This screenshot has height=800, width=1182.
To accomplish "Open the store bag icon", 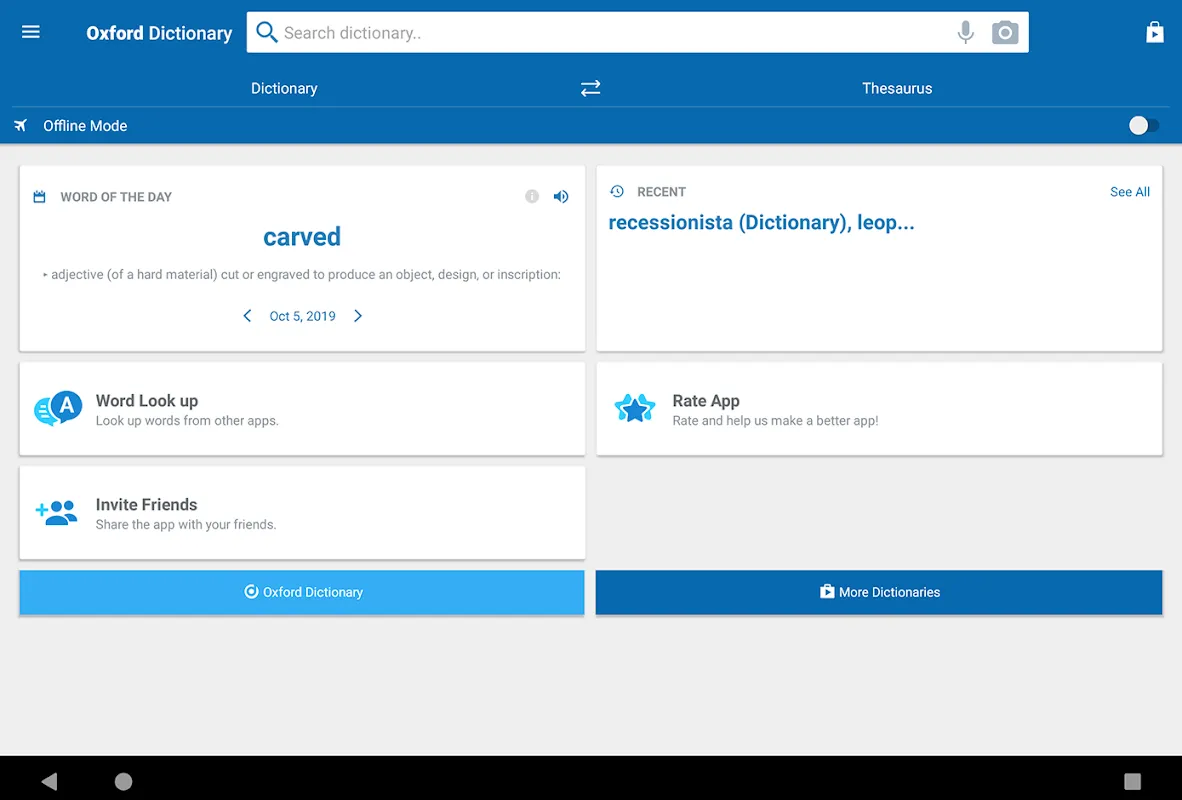I will click(1155, 32).
